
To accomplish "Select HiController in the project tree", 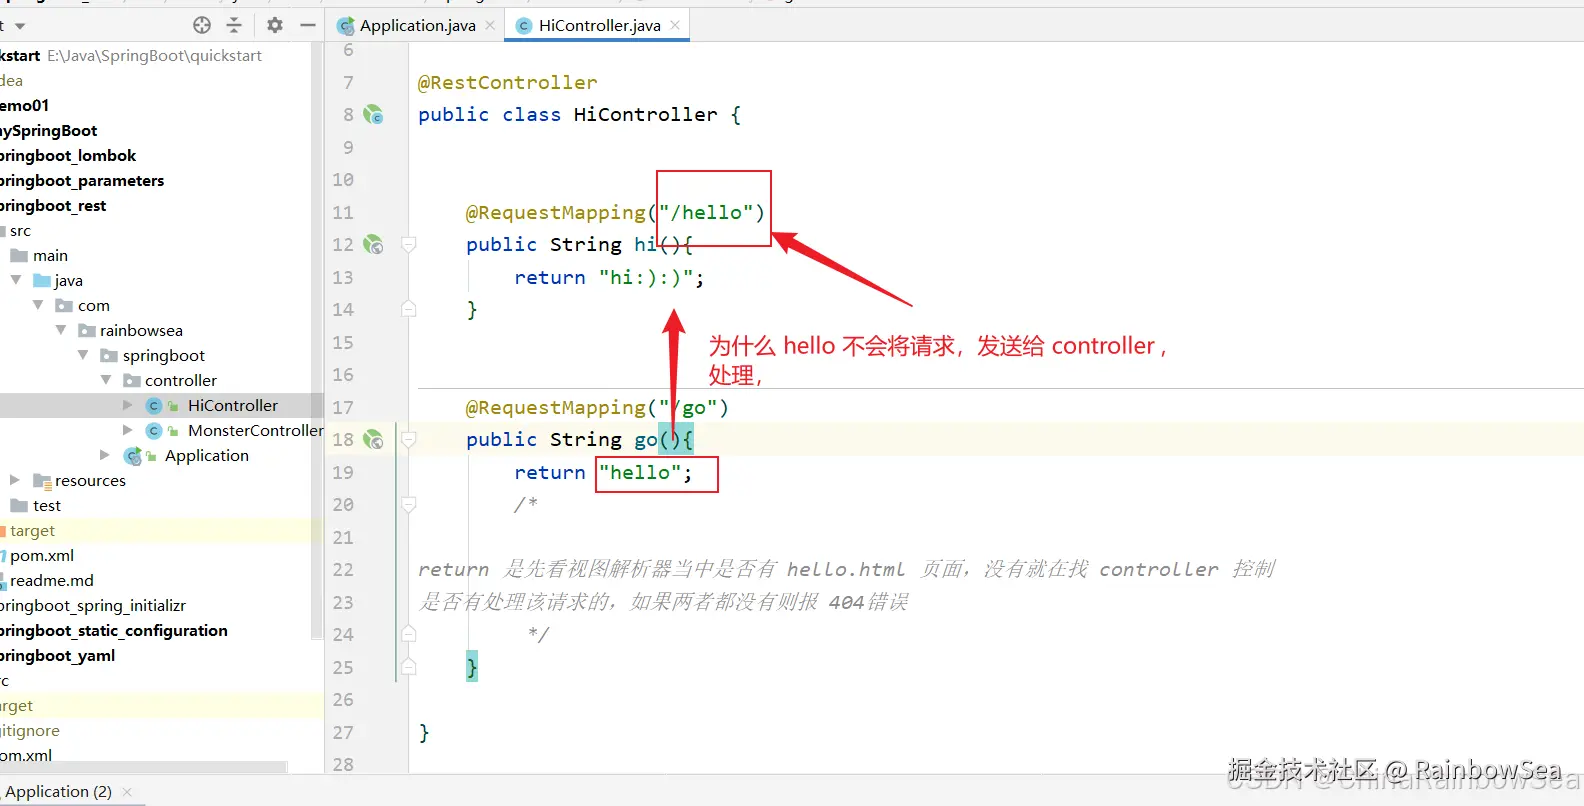I will tap(233, 405).
